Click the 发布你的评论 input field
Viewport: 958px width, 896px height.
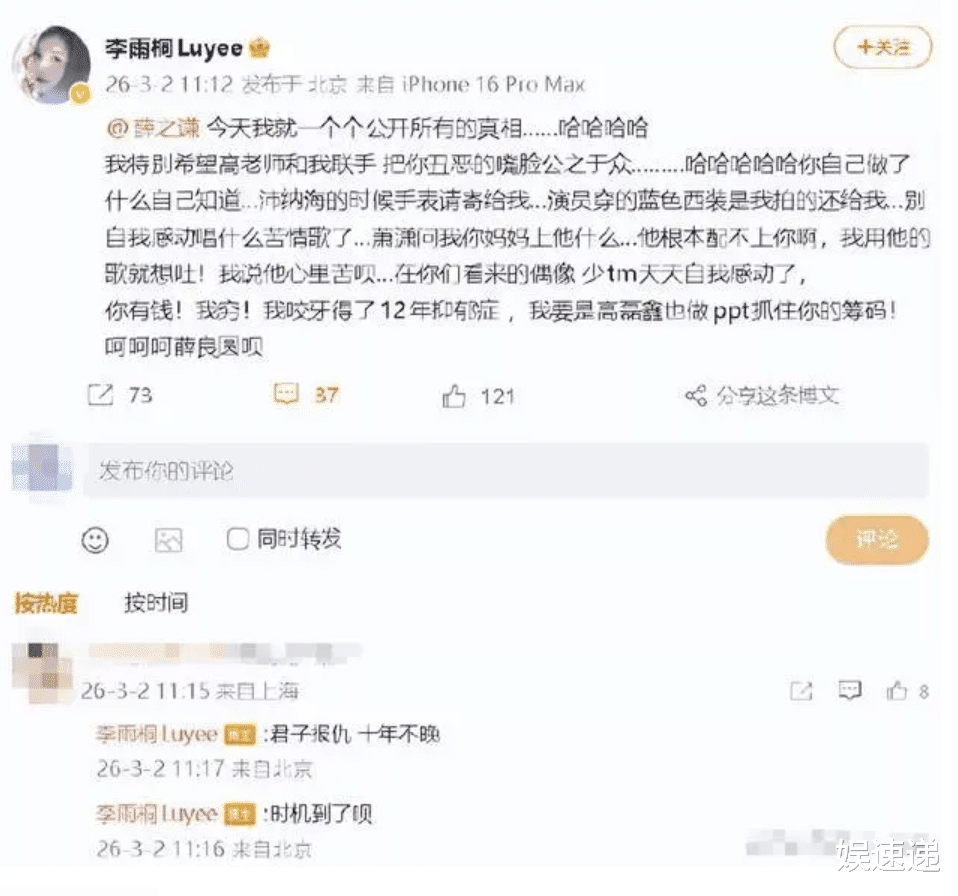(x=506, y=470)
